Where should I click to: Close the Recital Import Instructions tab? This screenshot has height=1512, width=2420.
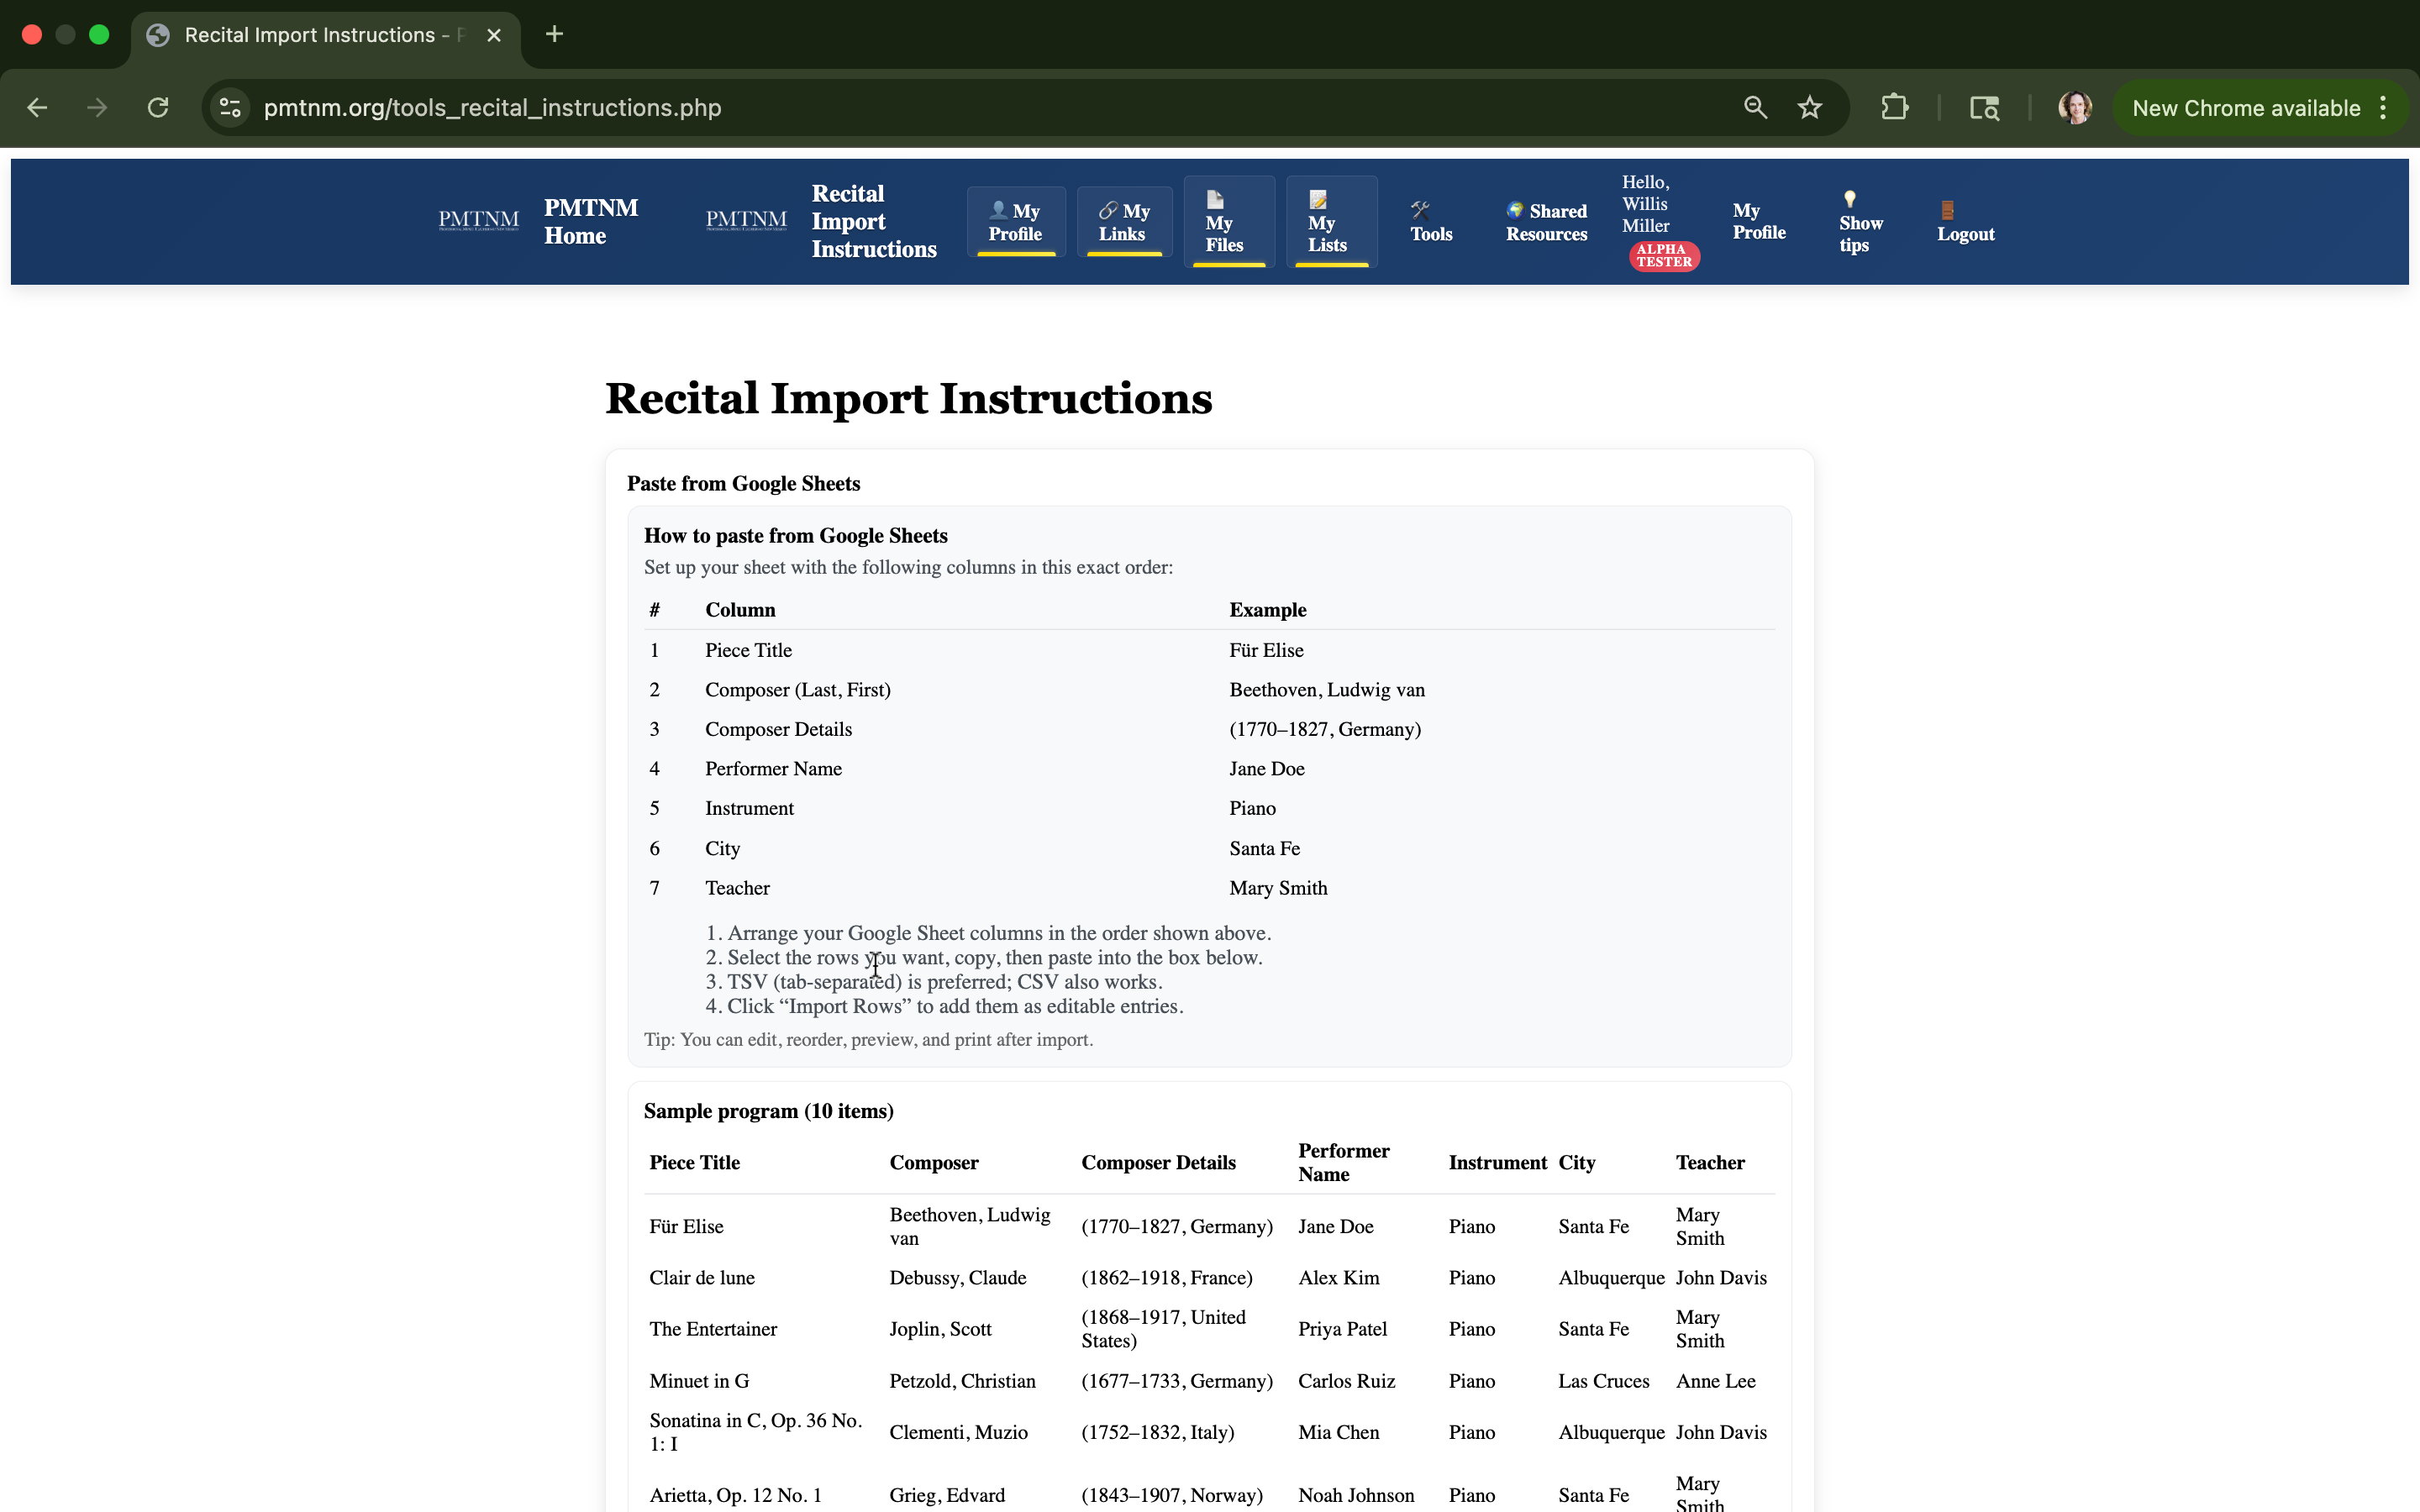coord(494,35)
